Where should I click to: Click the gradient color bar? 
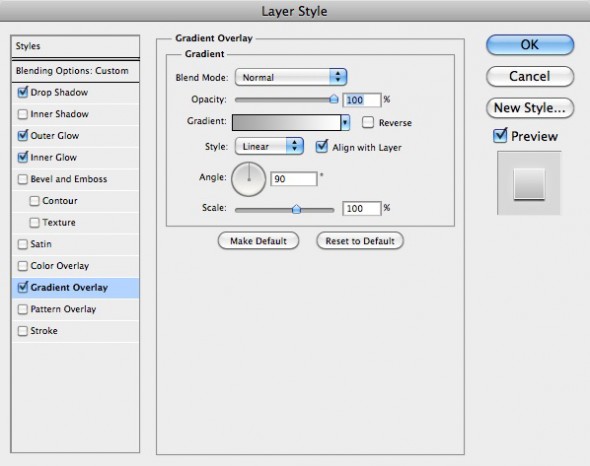(286, 123)
